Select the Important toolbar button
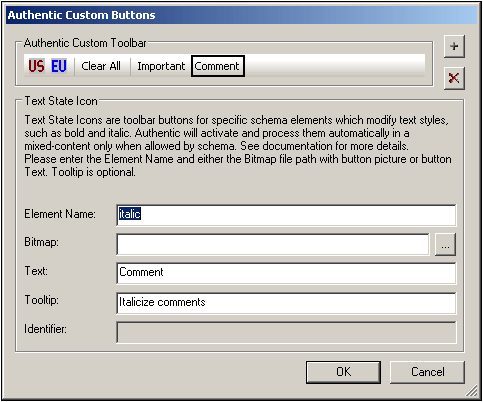This screenshot has width=483, height=402. coord(161,66)
